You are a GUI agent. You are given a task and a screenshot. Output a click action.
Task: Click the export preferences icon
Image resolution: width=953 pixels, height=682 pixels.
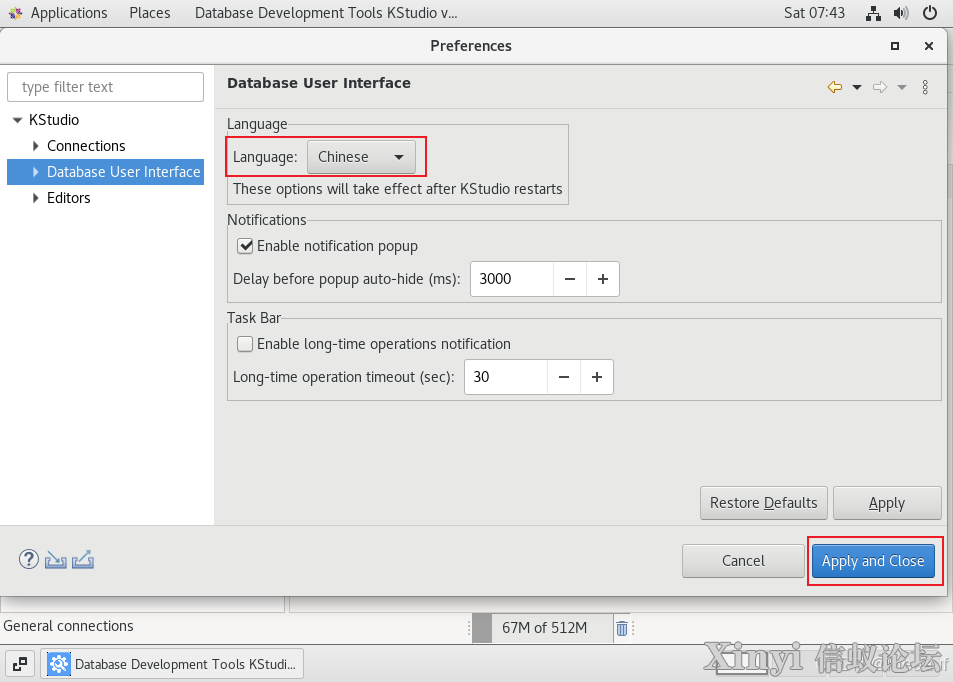(83, 559)
